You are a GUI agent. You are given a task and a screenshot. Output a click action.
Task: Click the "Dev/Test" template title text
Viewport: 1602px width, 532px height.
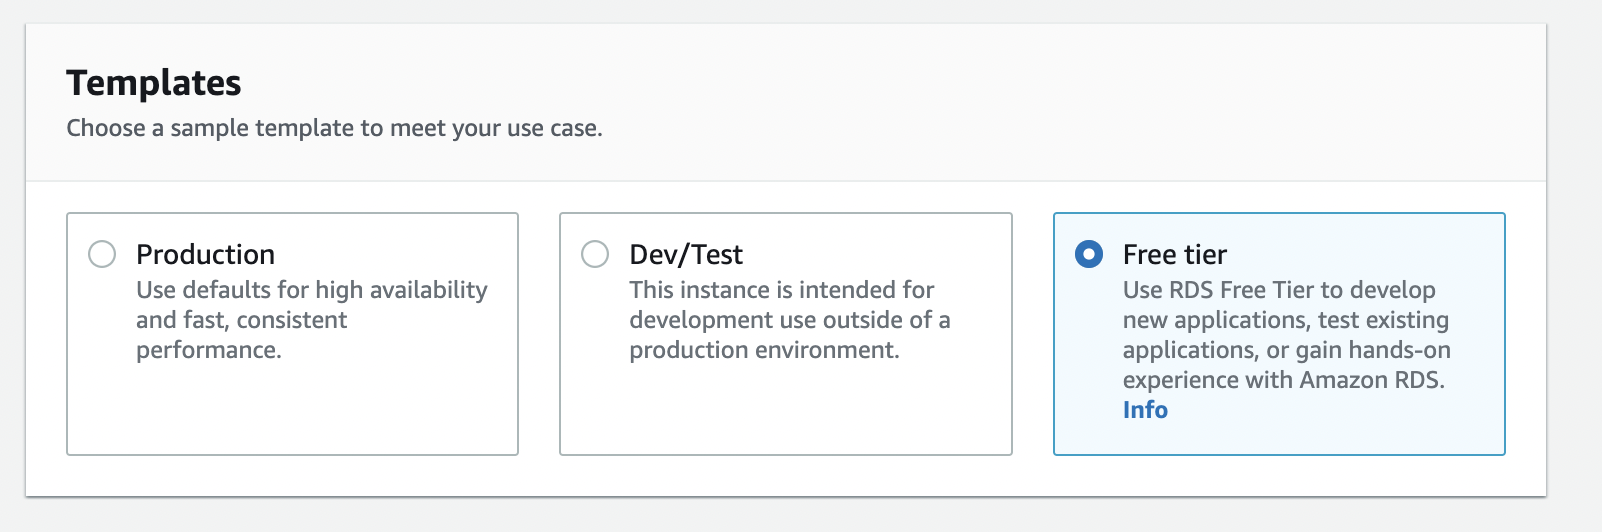point(686,255)
